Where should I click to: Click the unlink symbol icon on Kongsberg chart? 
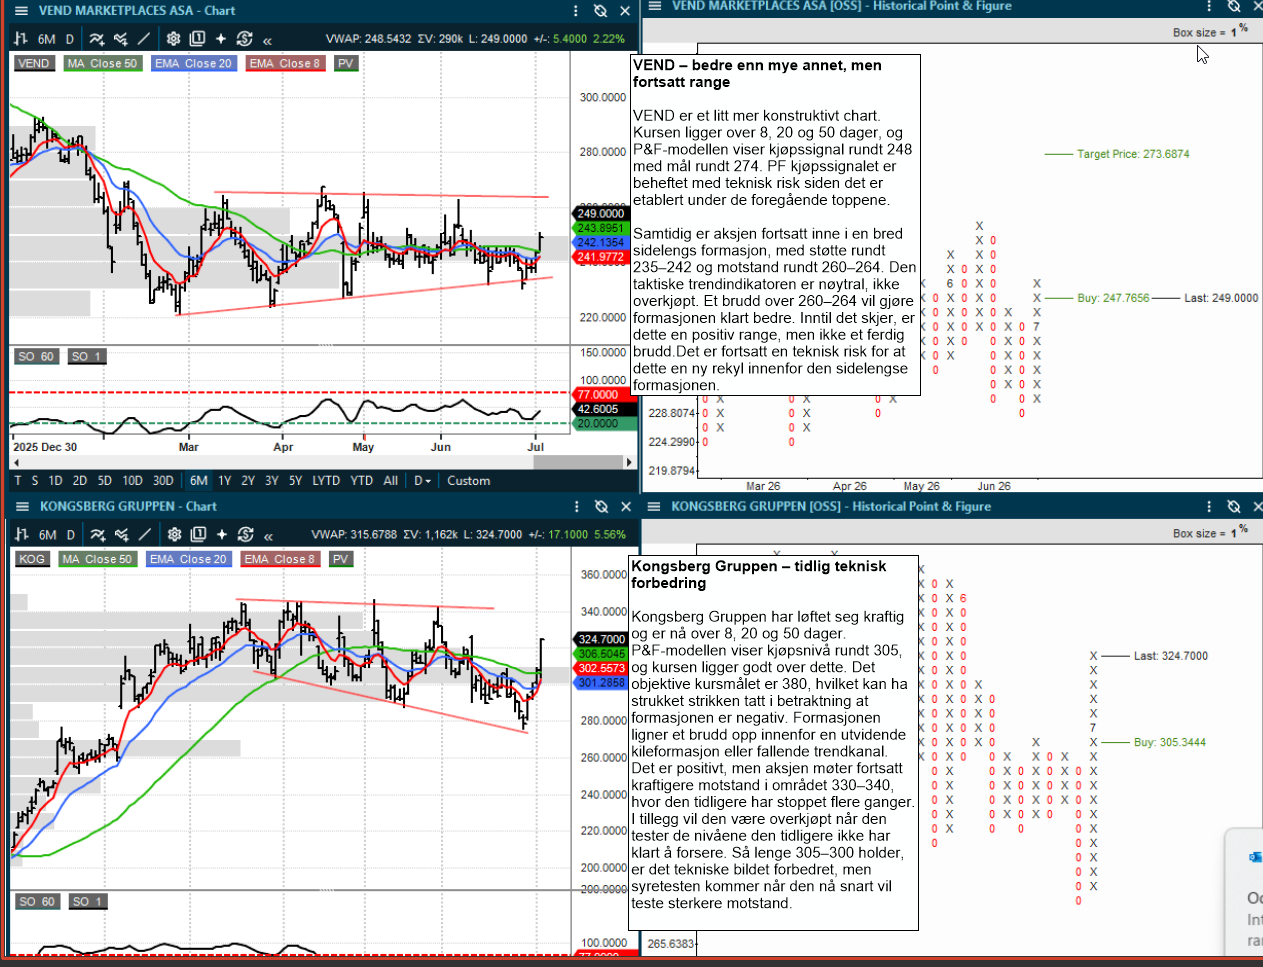(601, 507)
